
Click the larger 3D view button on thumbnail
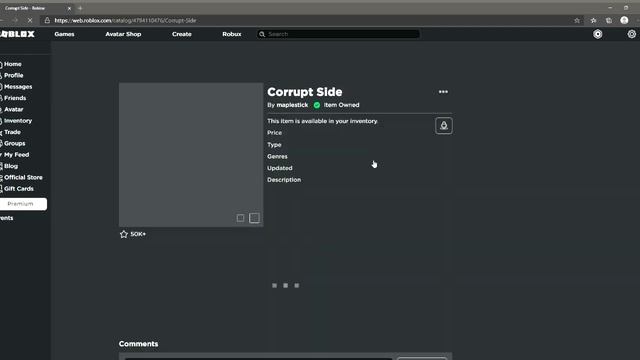click(x=254, y=218)
